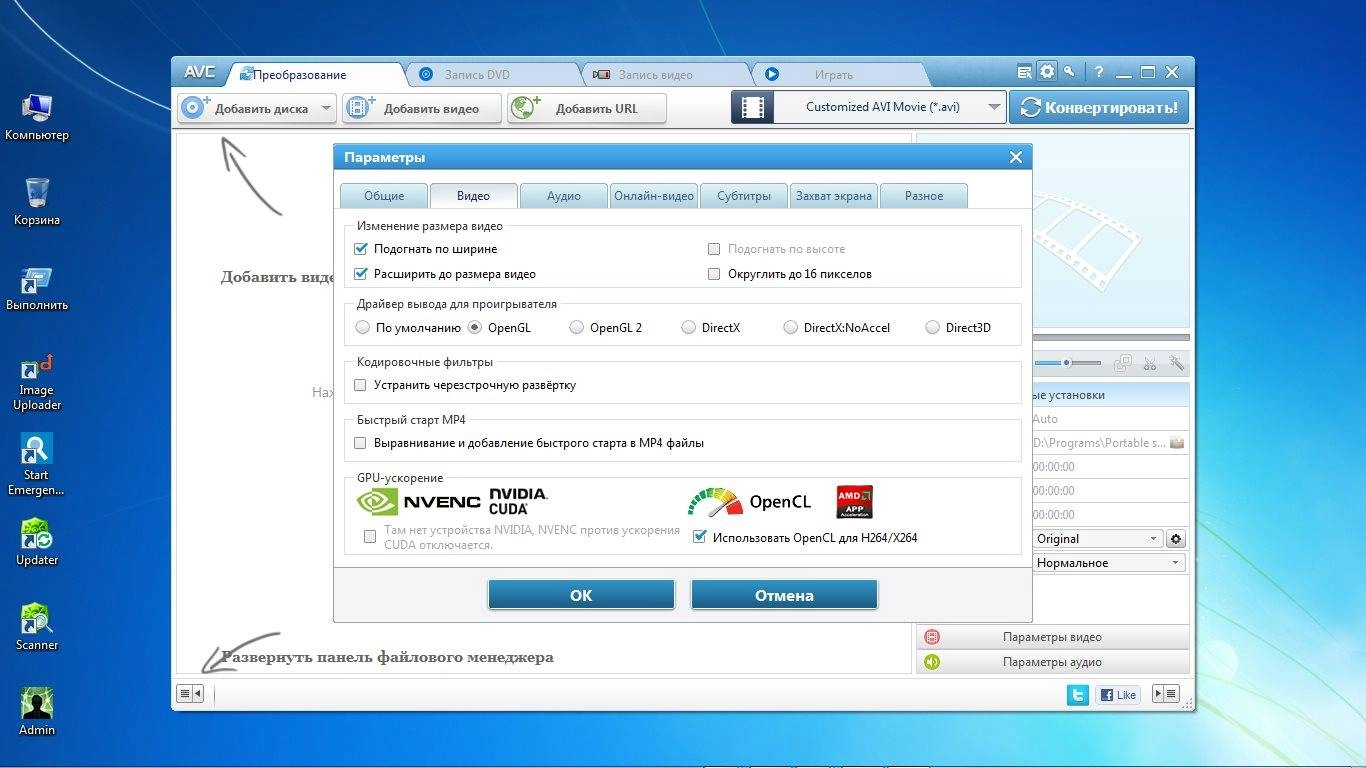Click the merge clips icon in preview toolbar
The width and height of the screenshot is (1366, 768).
pyautogui.click(x=1123, y=363)
